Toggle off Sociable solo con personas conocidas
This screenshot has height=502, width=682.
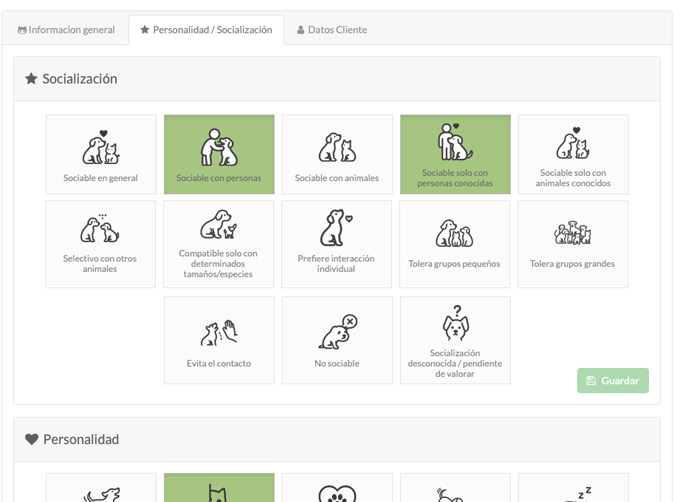455,154
